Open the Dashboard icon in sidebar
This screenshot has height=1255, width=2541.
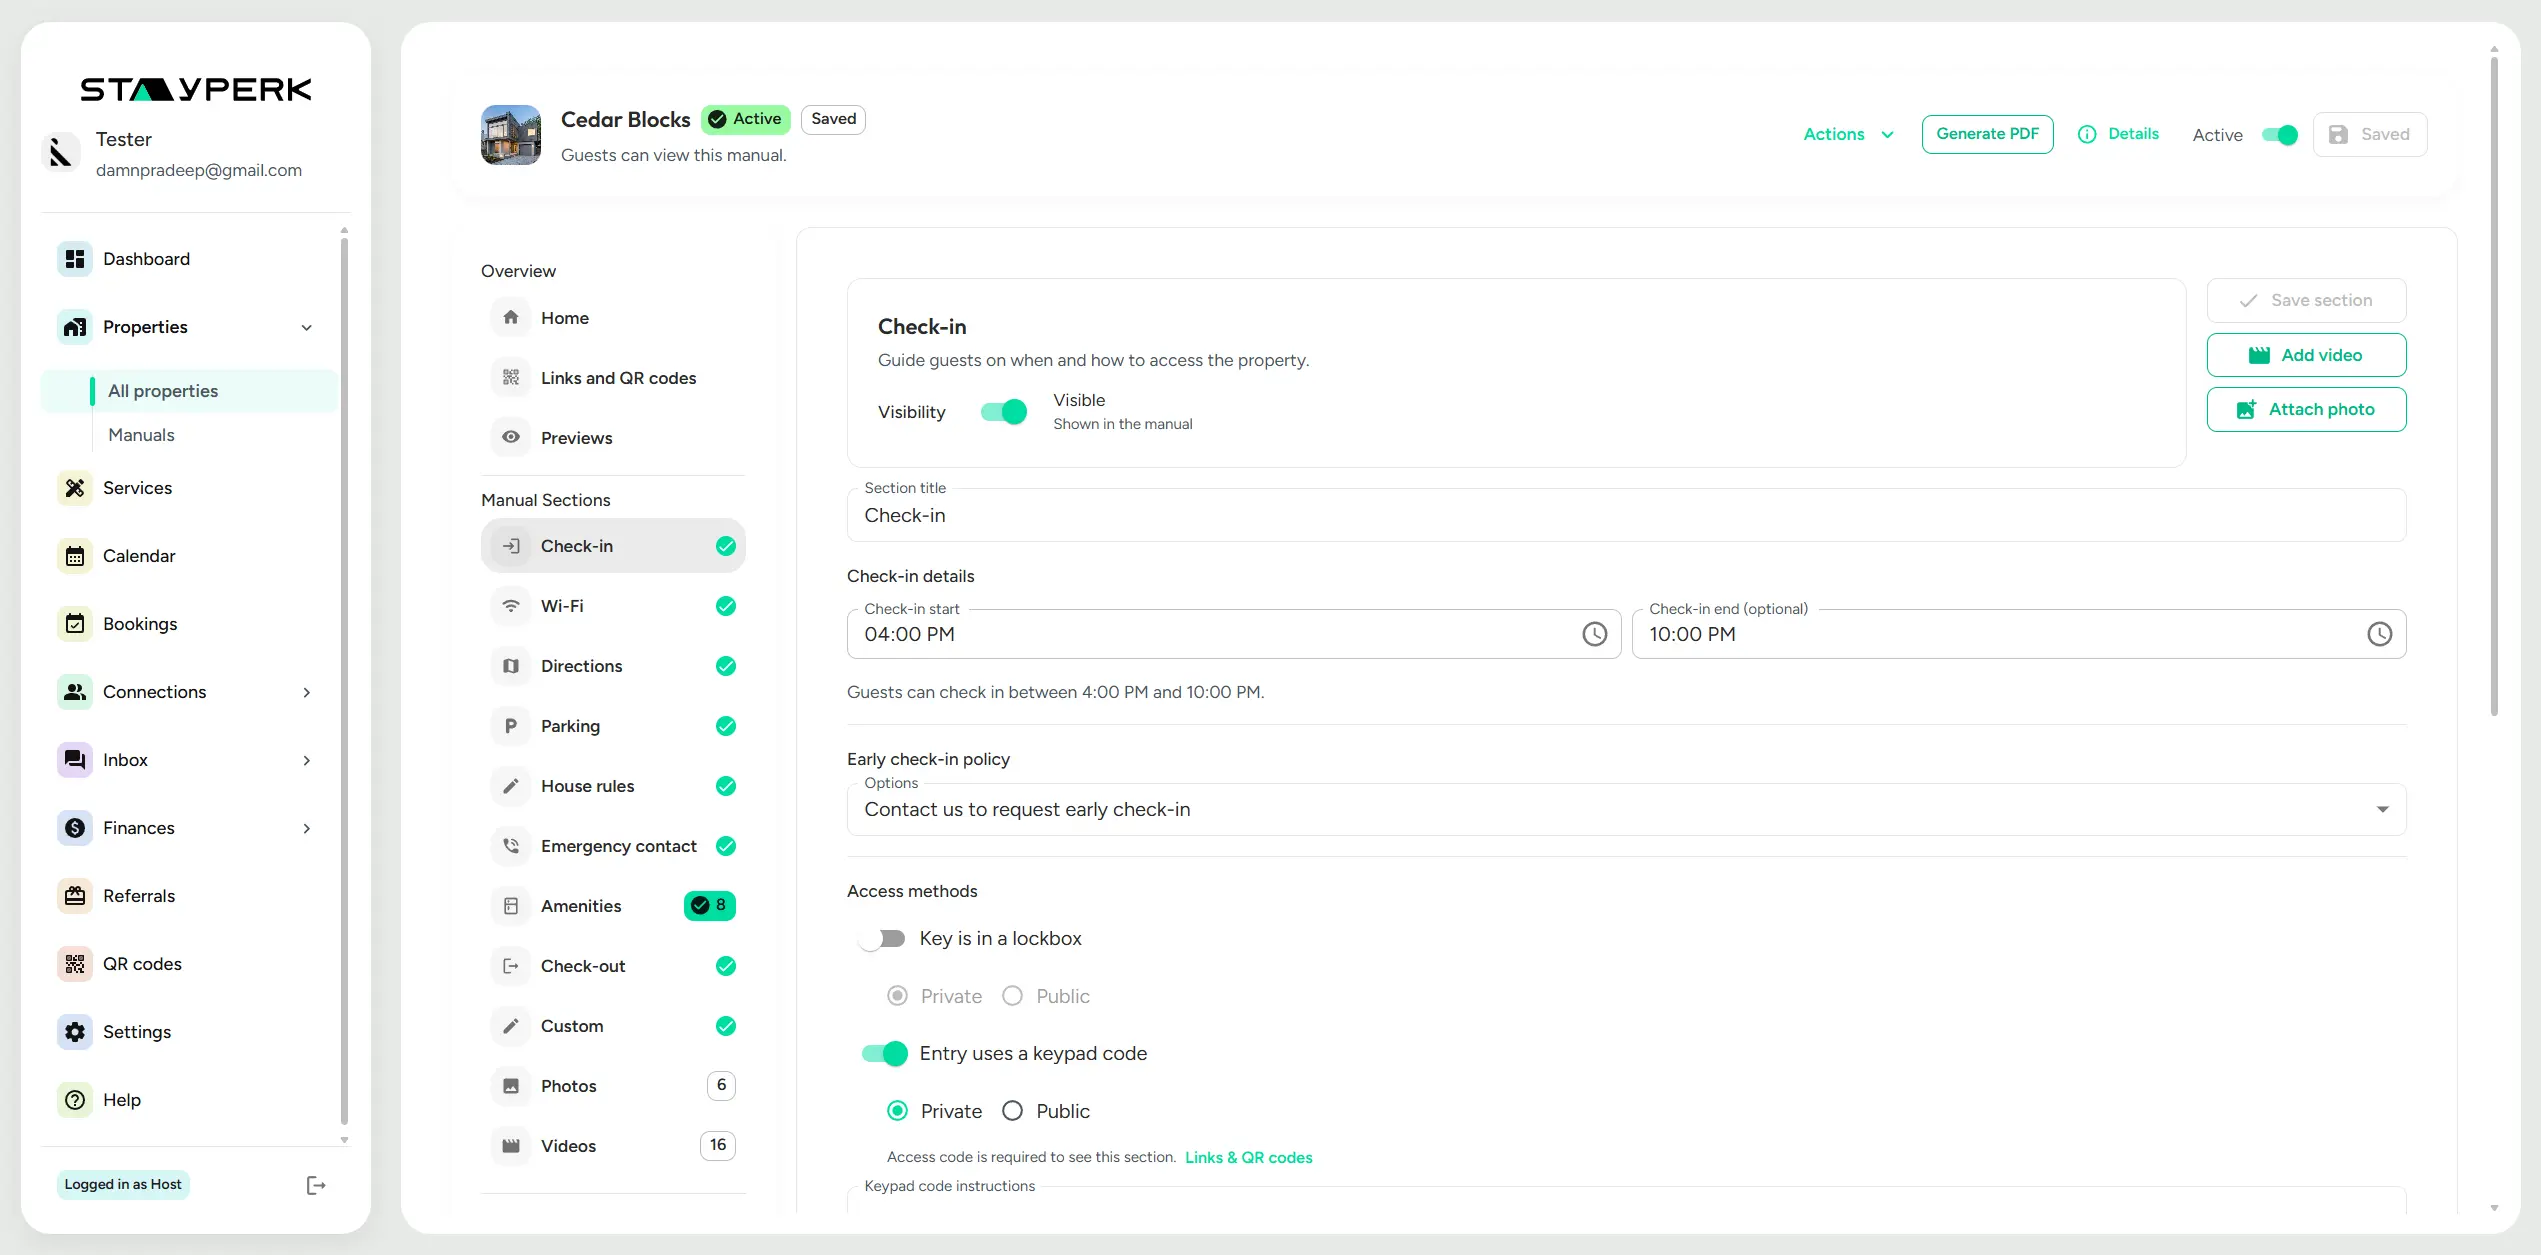click(x=75, y=259)
